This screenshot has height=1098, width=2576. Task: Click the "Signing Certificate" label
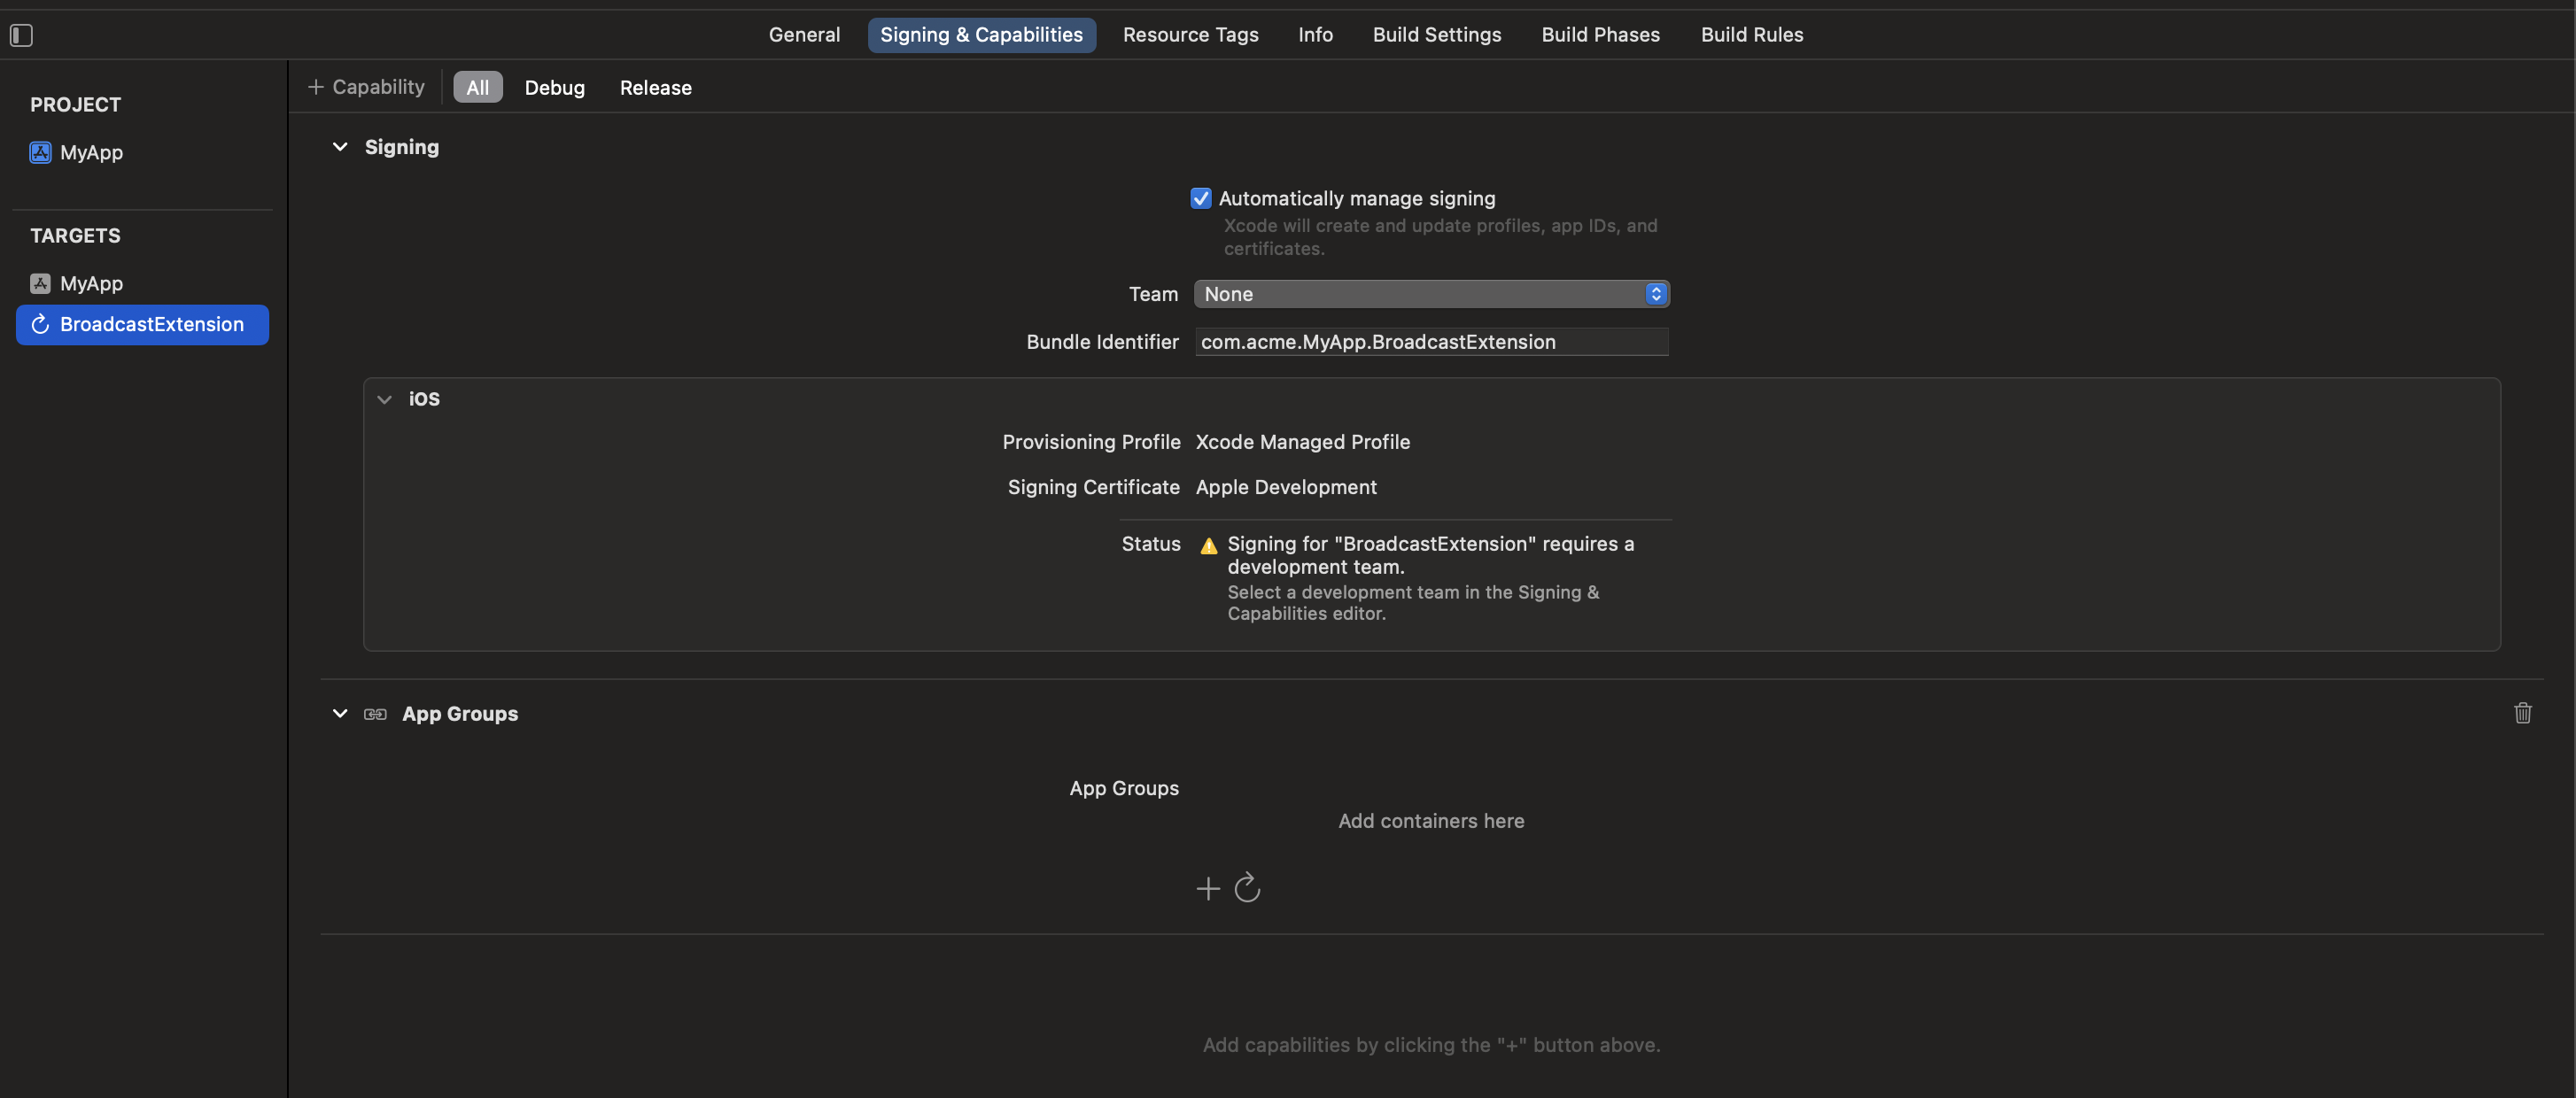(1093, 487)
